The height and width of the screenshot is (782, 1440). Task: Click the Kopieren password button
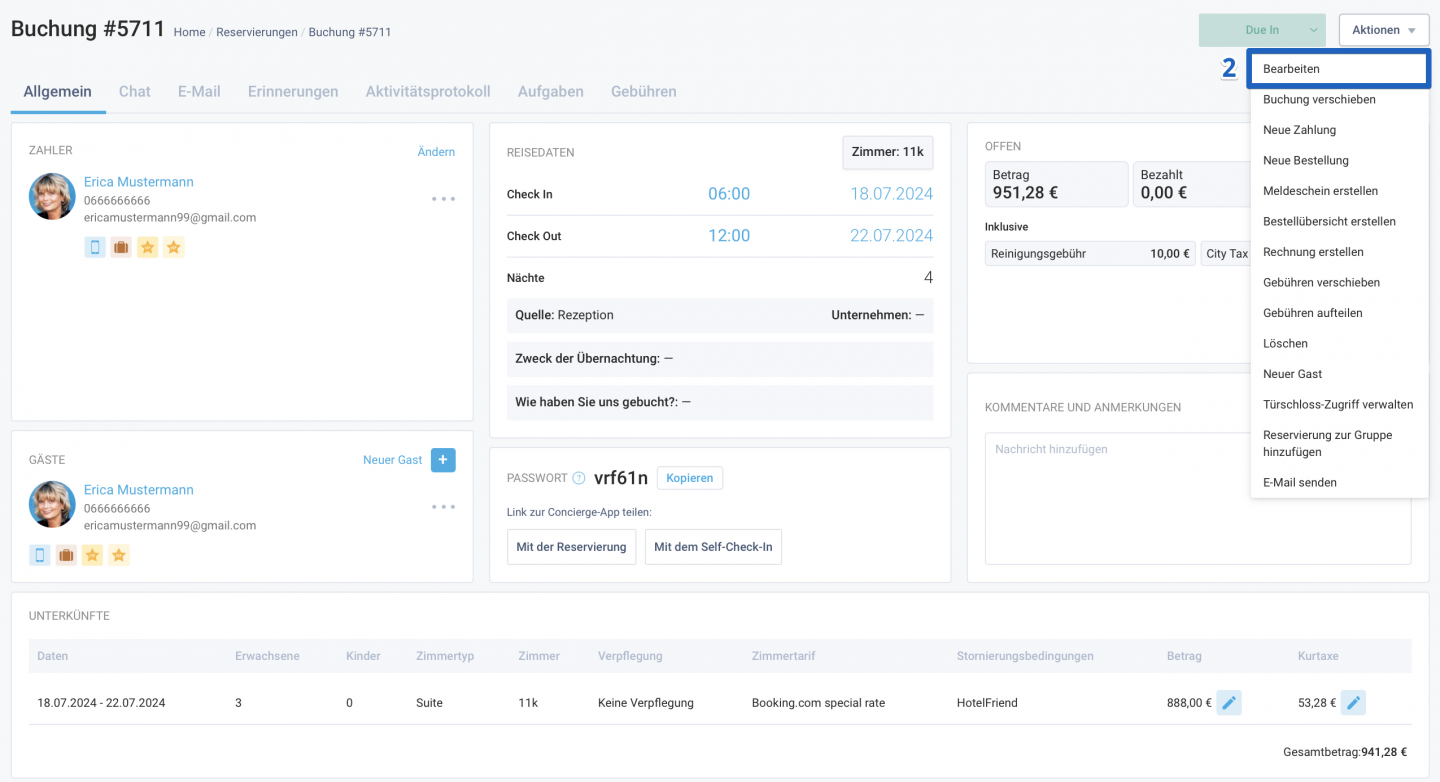(x=690, y=478)
